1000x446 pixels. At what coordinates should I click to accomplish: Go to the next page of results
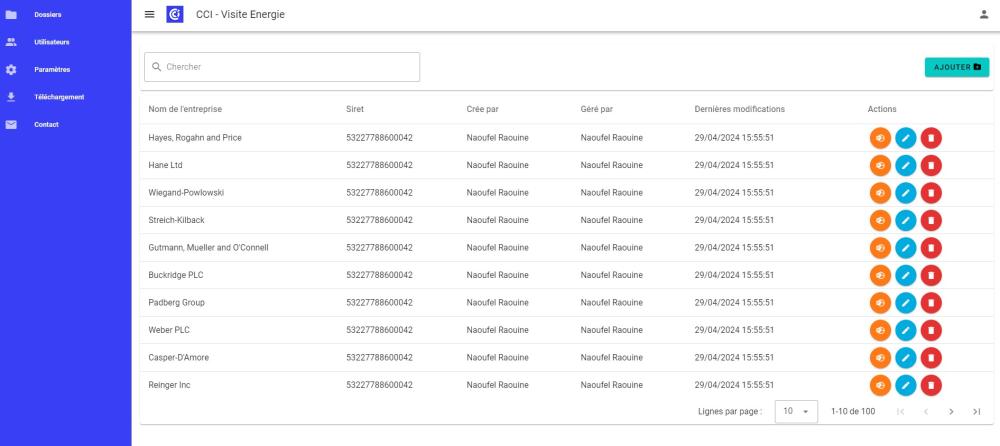(951, 412)
